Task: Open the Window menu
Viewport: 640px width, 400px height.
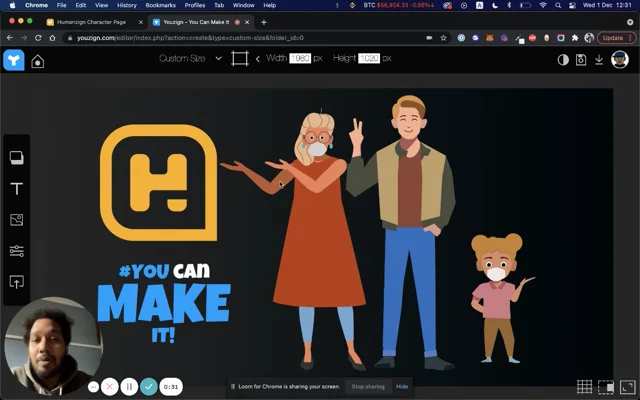Action: click(x=243, y=5)
